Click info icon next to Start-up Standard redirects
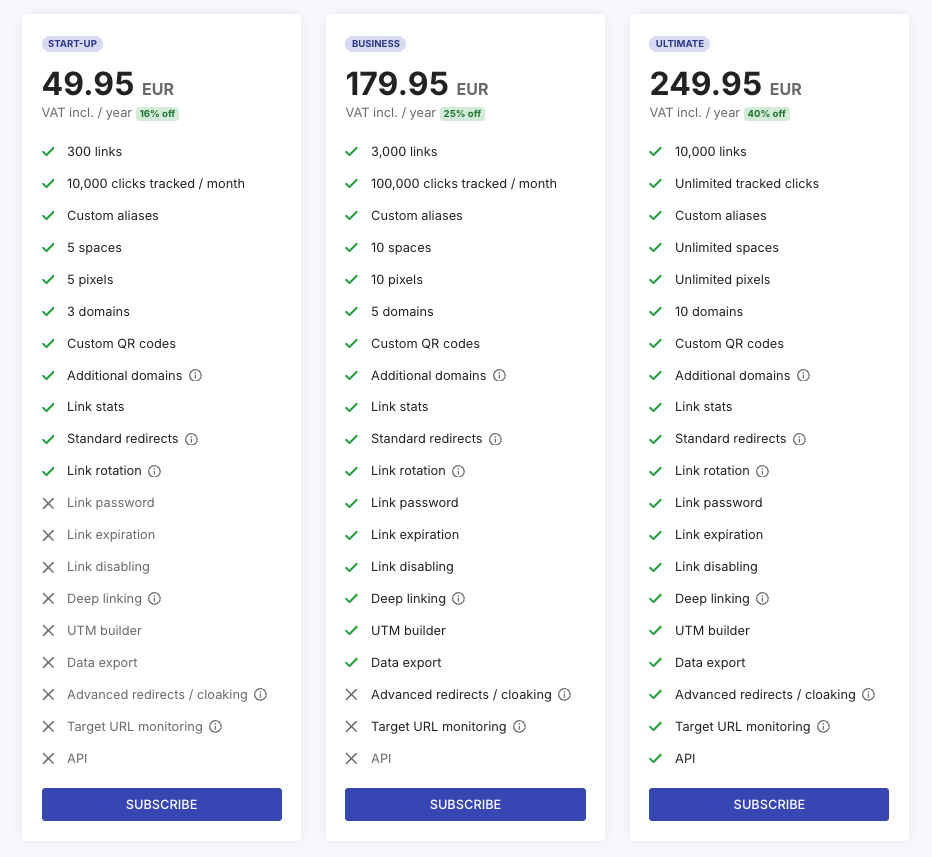This screenshot has width=932, height=857. click(192, 439)
